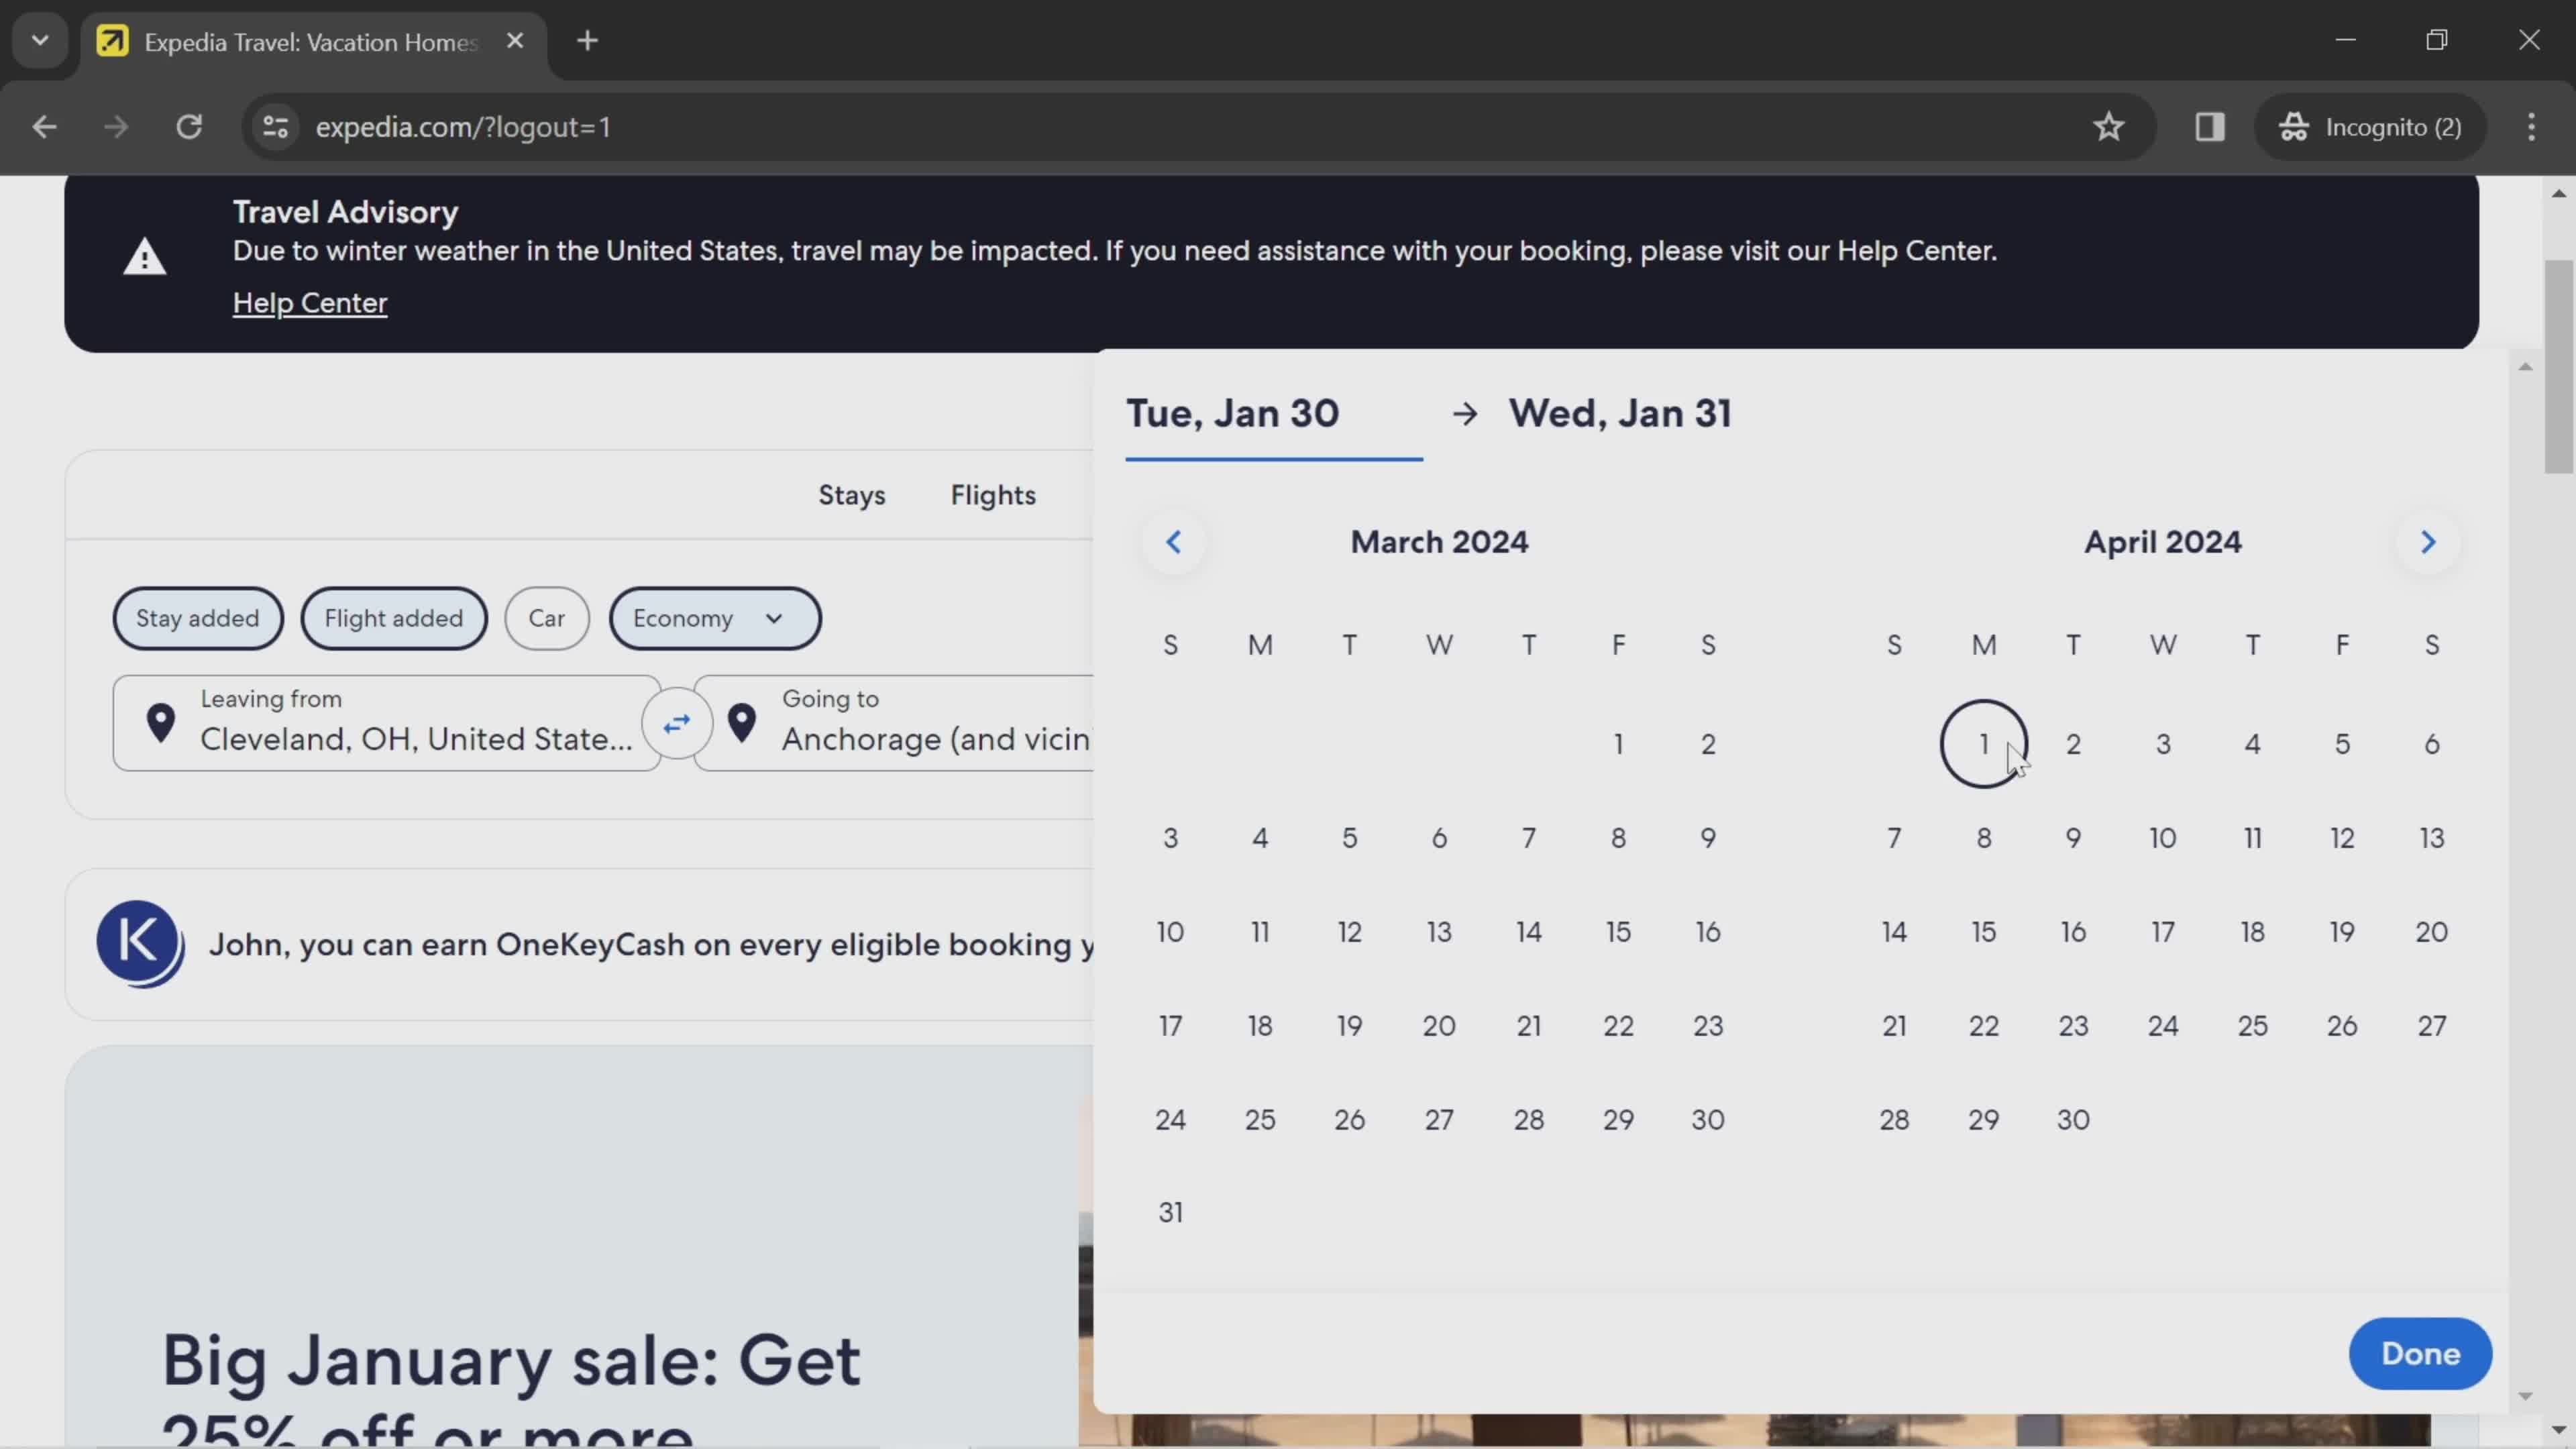Screen dimensions: 2576x1449
Task: Toggle the Car chip
Action: coord(547,618)
